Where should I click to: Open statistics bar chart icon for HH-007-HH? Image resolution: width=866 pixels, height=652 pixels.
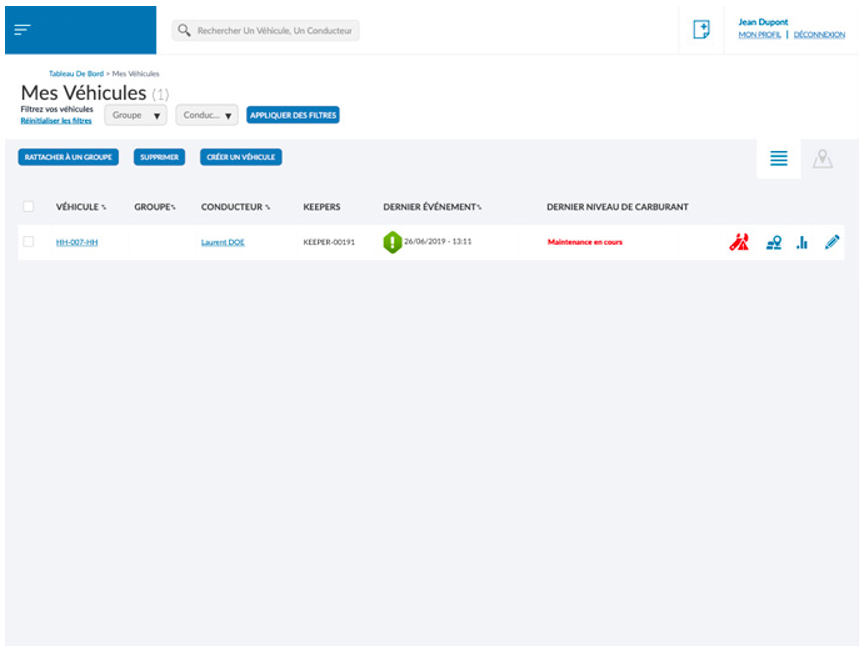coord(802,242)
